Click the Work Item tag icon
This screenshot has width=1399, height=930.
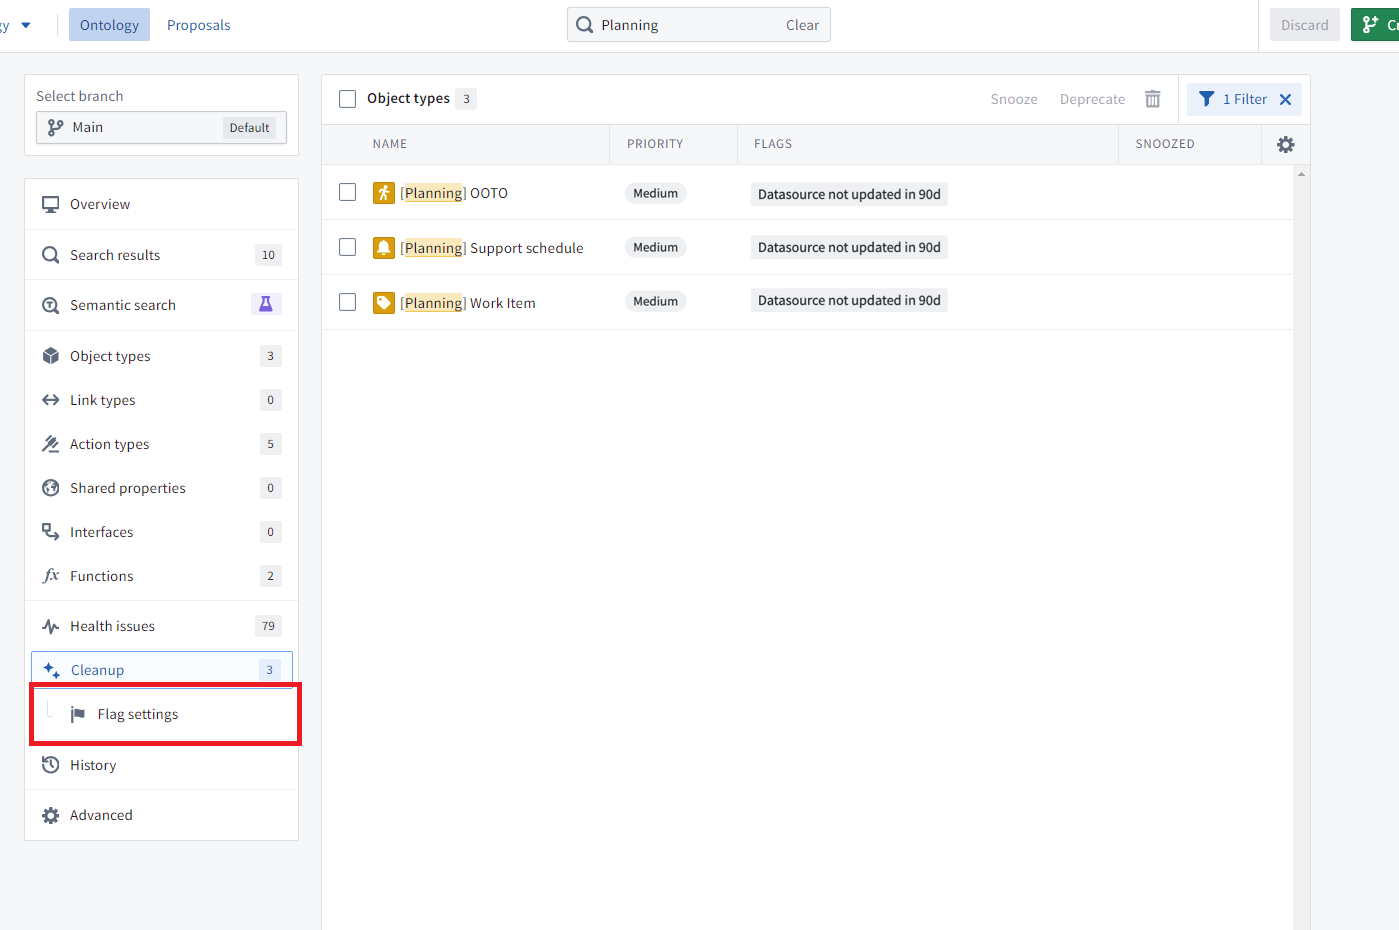[384, 303]
